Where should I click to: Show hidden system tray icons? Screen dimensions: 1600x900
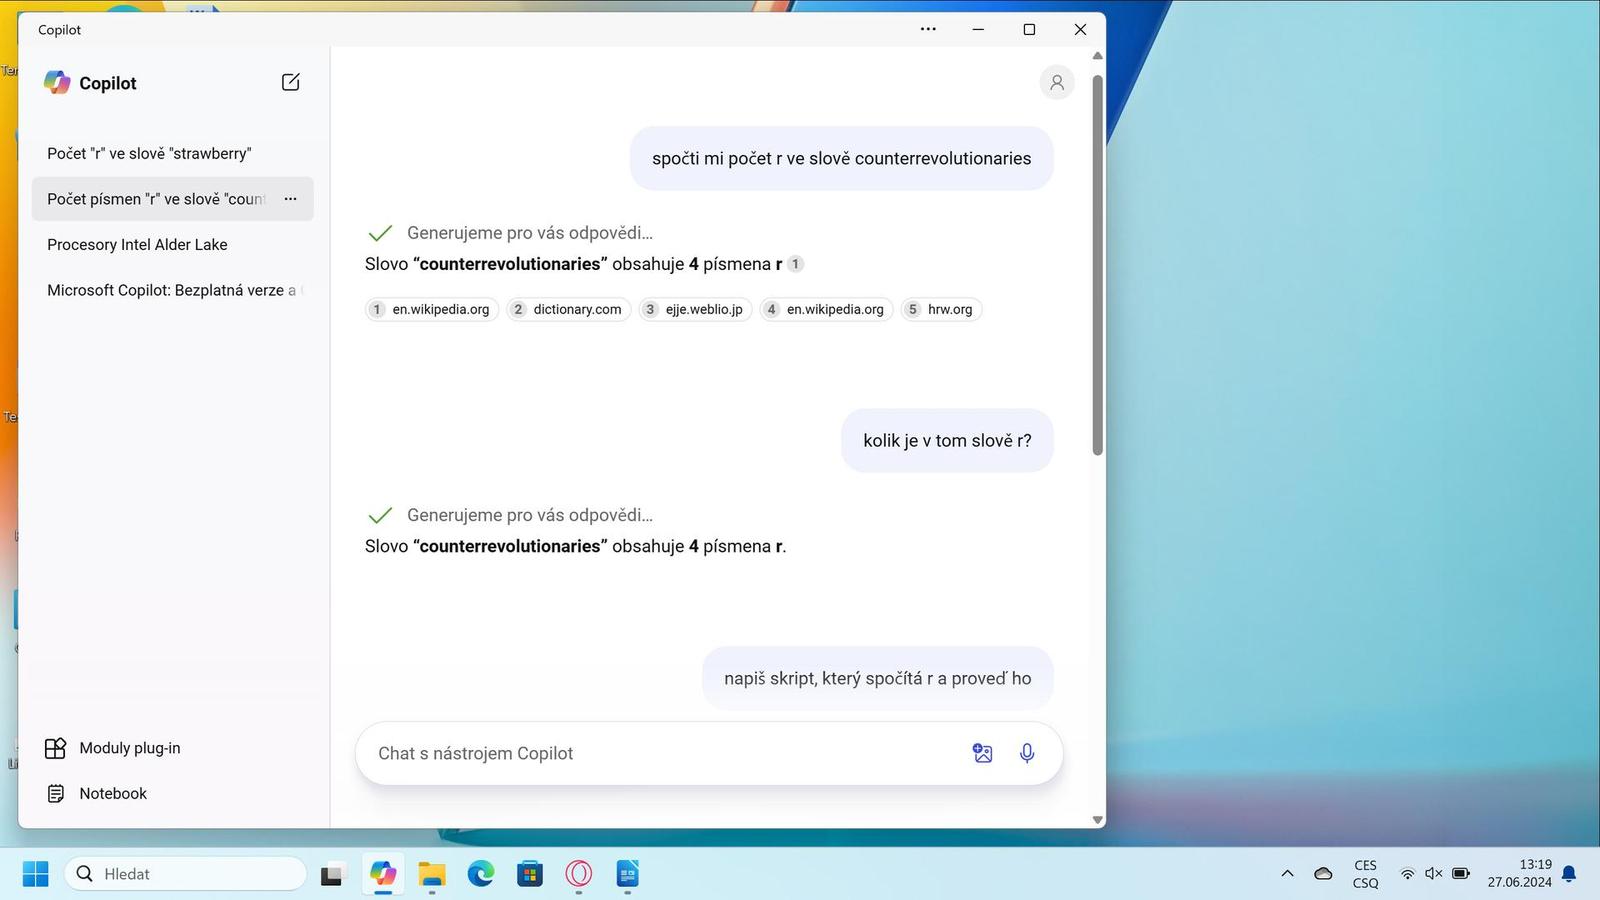pos(1287,874)
